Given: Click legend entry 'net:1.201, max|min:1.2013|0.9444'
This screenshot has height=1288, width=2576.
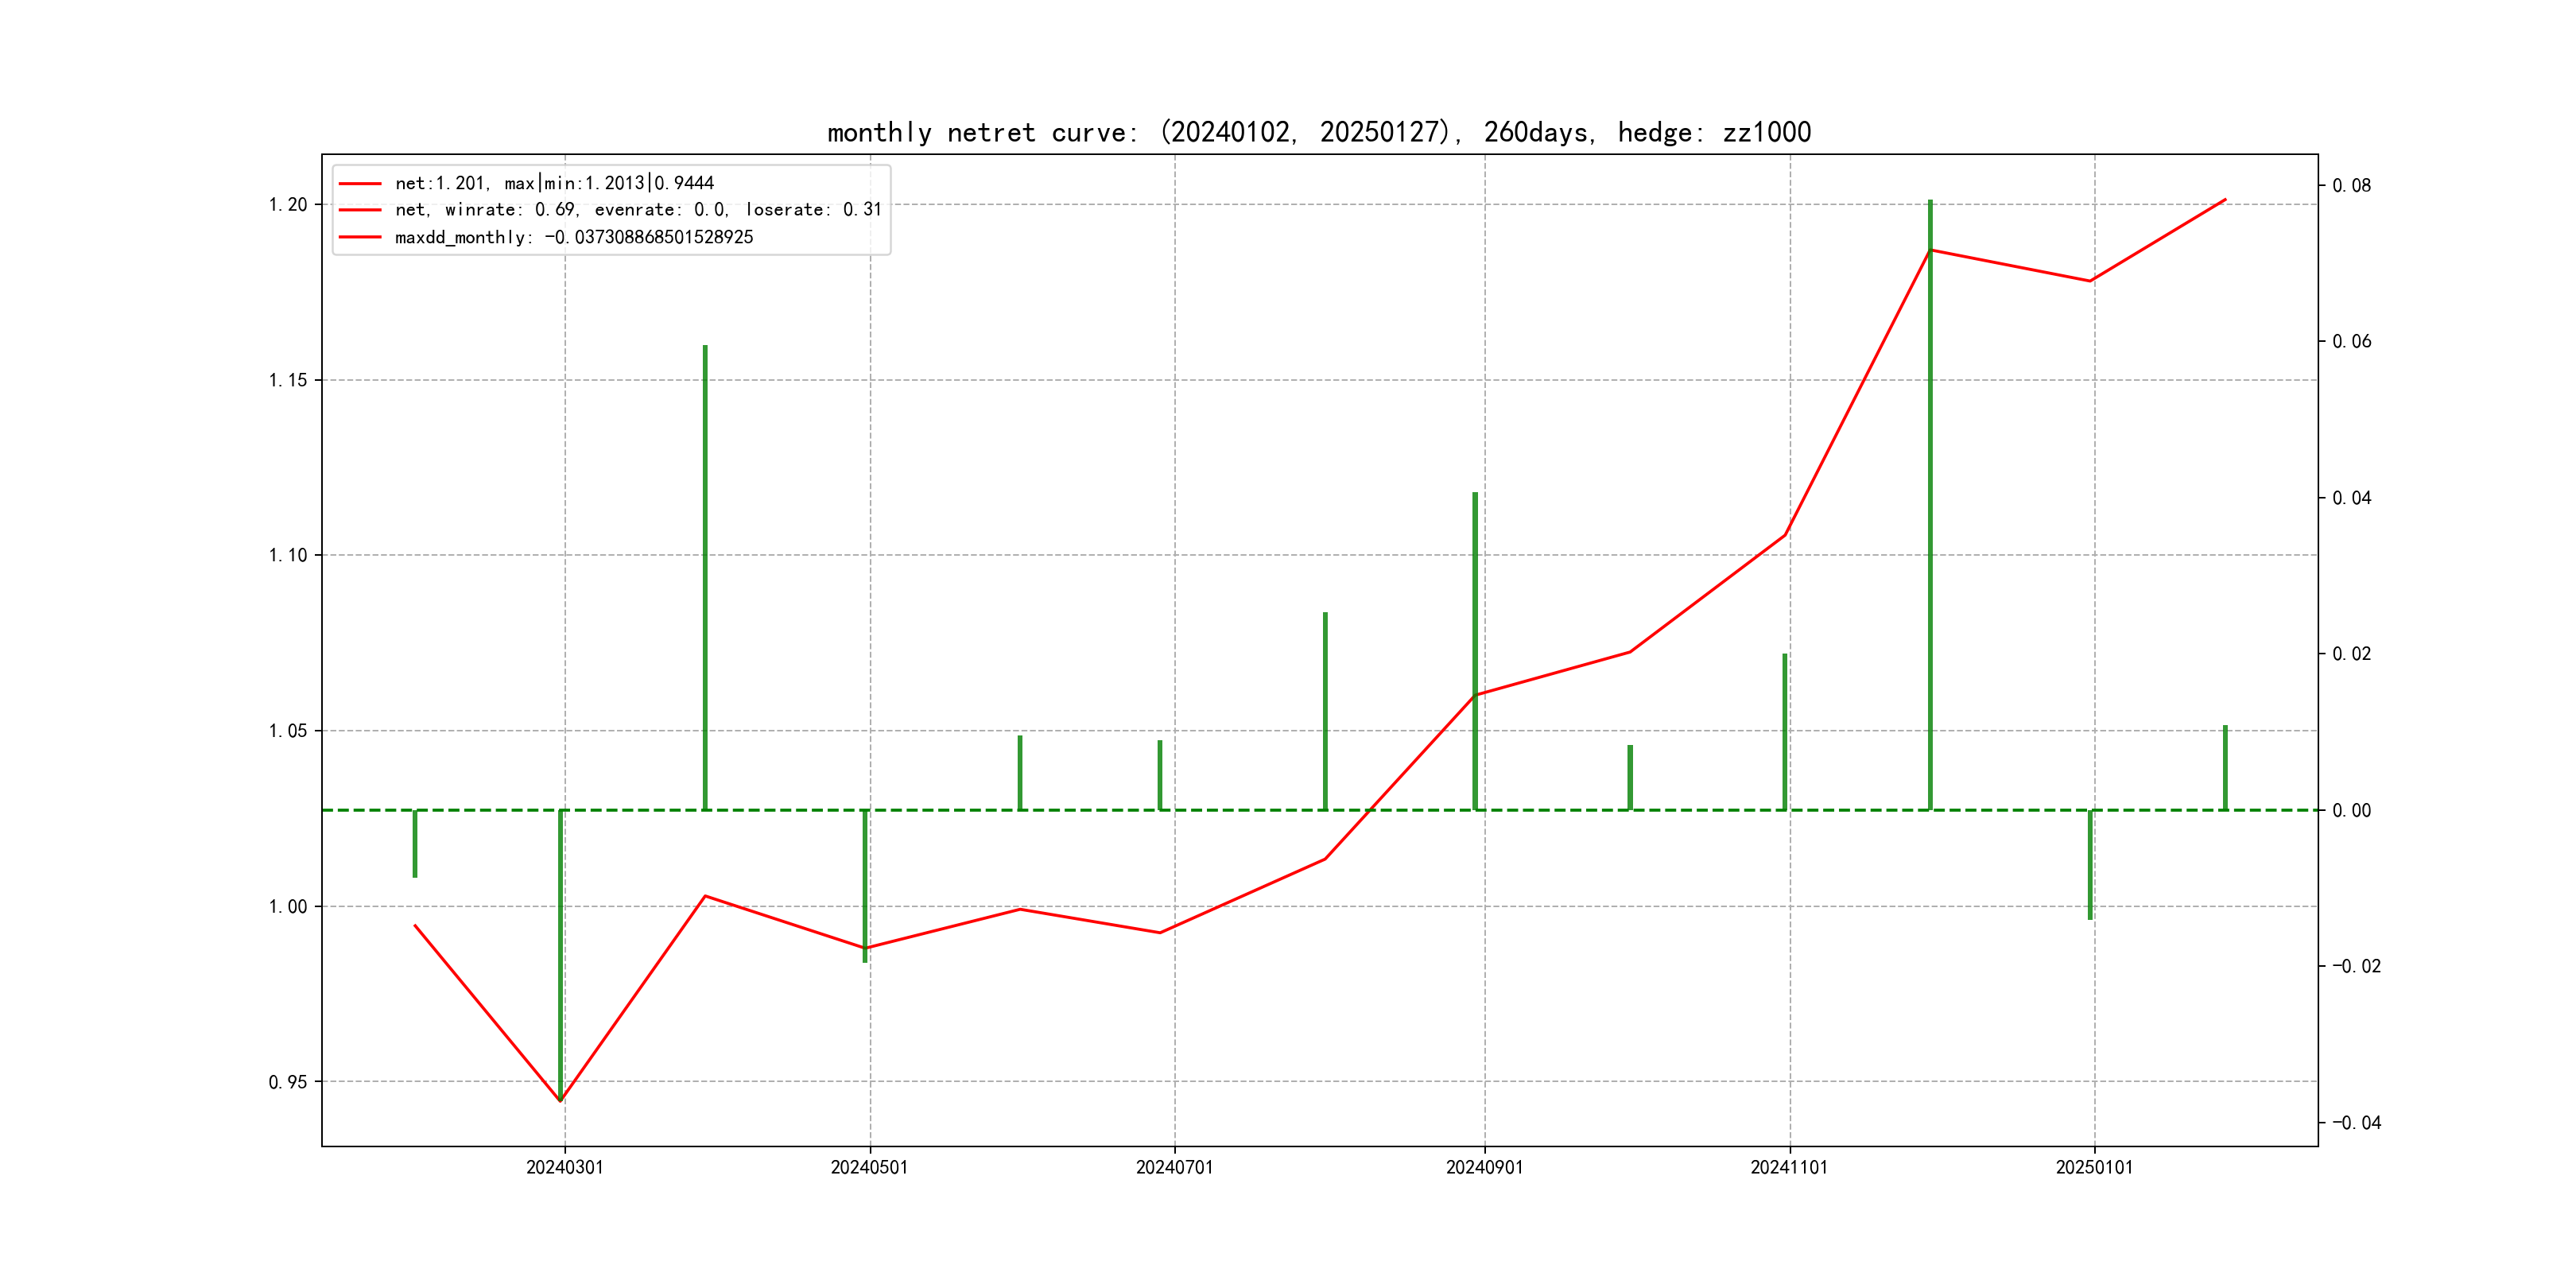Looking at the screenshot, I should (554, 183).
